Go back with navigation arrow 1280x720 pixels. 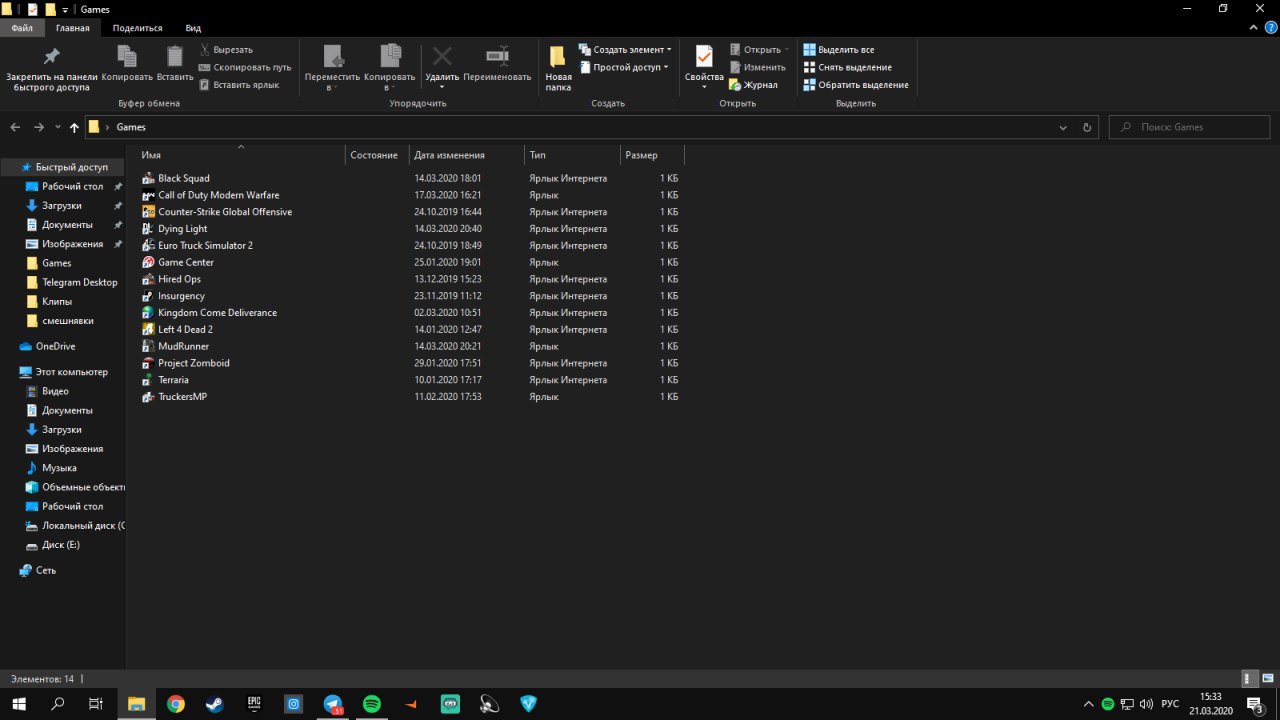(x=15, y=127)
